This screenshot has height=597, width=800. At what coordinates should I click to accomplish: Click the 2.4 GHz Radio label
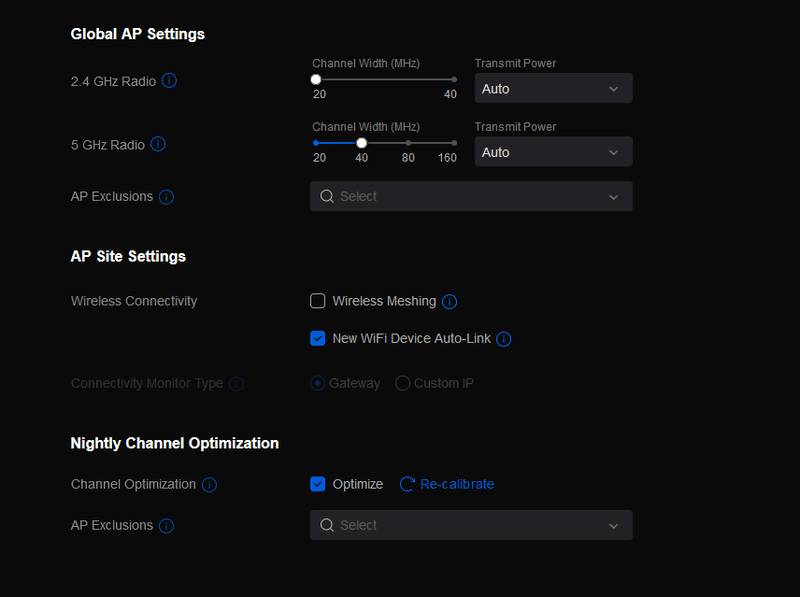(113, 82)
